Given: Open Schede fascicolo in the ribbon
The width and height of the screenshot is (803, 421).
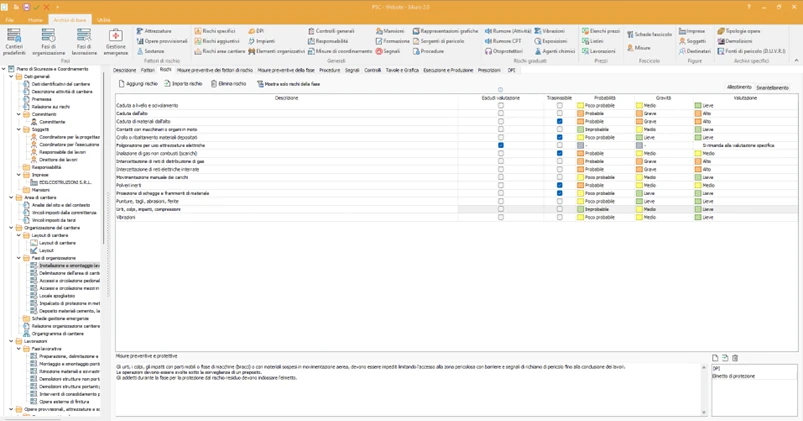Looking at the screenshot, I should pyautogui.click(x=649, y=34).
